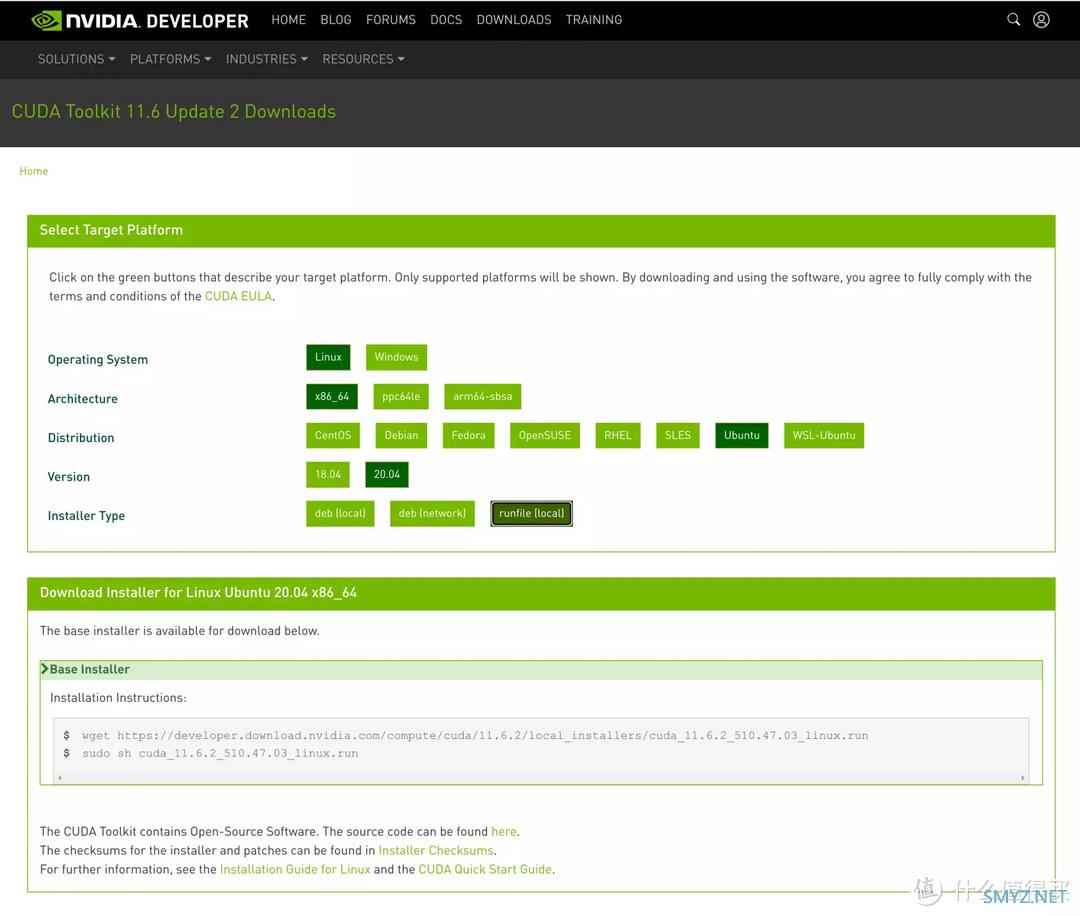Expand the RESOURCES dropdown menu

[363, 59]
